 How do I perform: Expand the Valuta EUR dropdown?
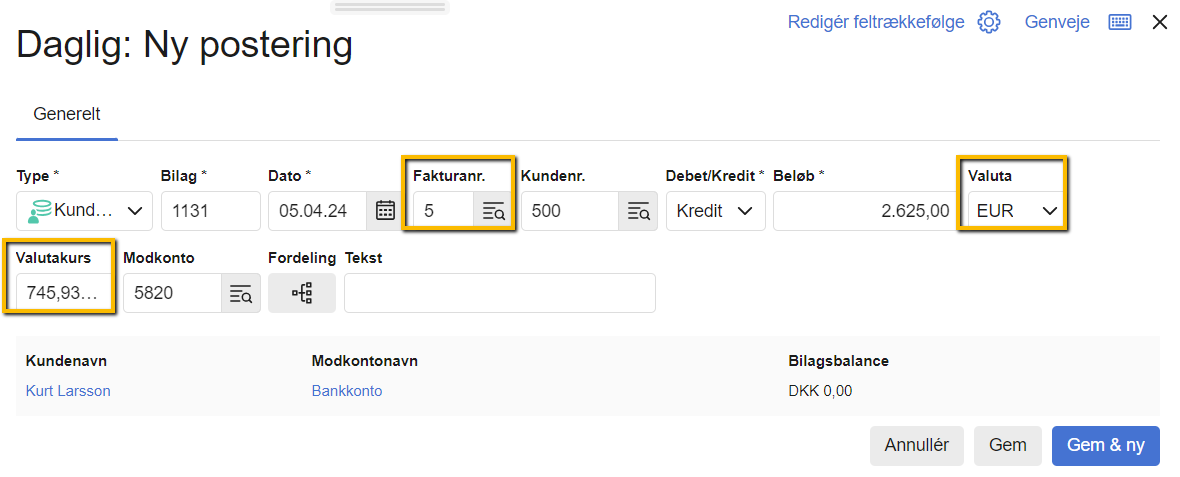1014,211
